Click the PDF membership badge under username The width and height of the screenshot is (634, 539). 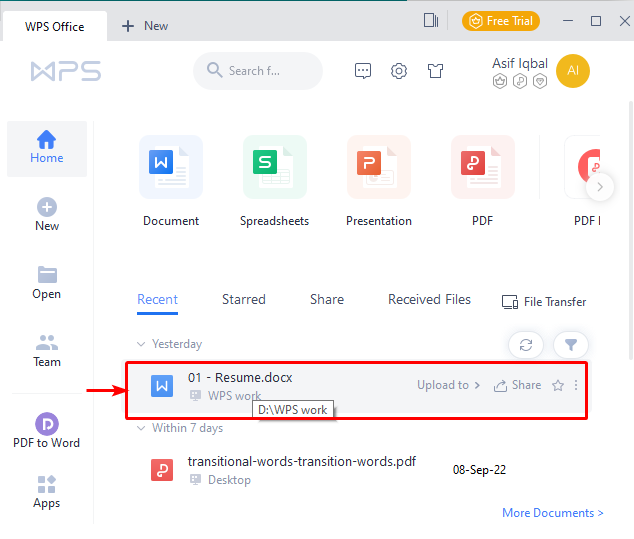tap(520, 81)
